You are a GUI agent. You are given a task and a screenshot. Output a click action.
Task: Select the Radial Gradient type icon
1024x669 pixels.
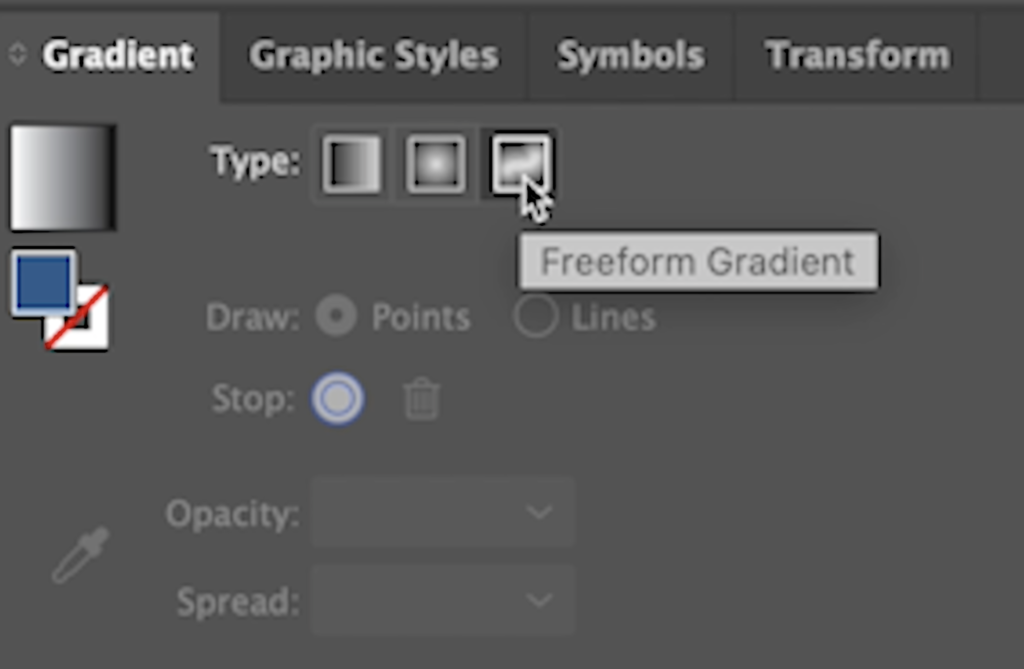436,164
